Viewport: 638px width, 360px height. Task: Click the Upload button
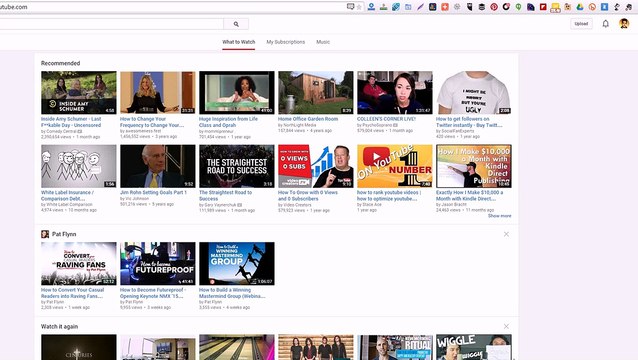click(581, 24)
